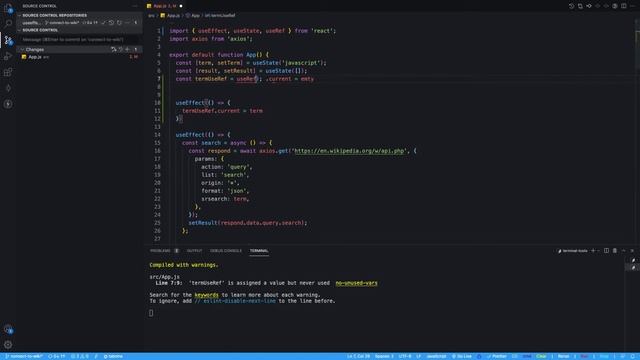This screenshot has width=640, height=360.
Task: Maximize the panel with chevron icon
Action: (x=624, y=251)
